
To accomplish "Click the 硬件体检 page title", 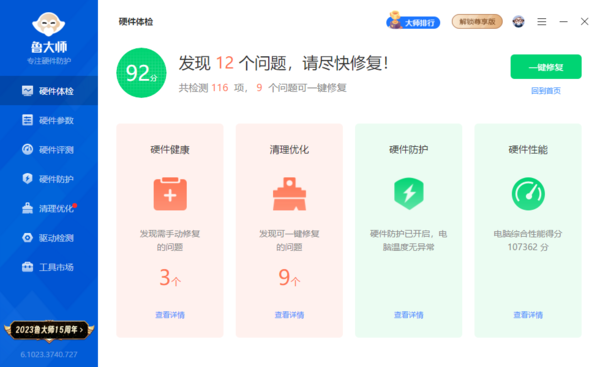I will point(136,22).
